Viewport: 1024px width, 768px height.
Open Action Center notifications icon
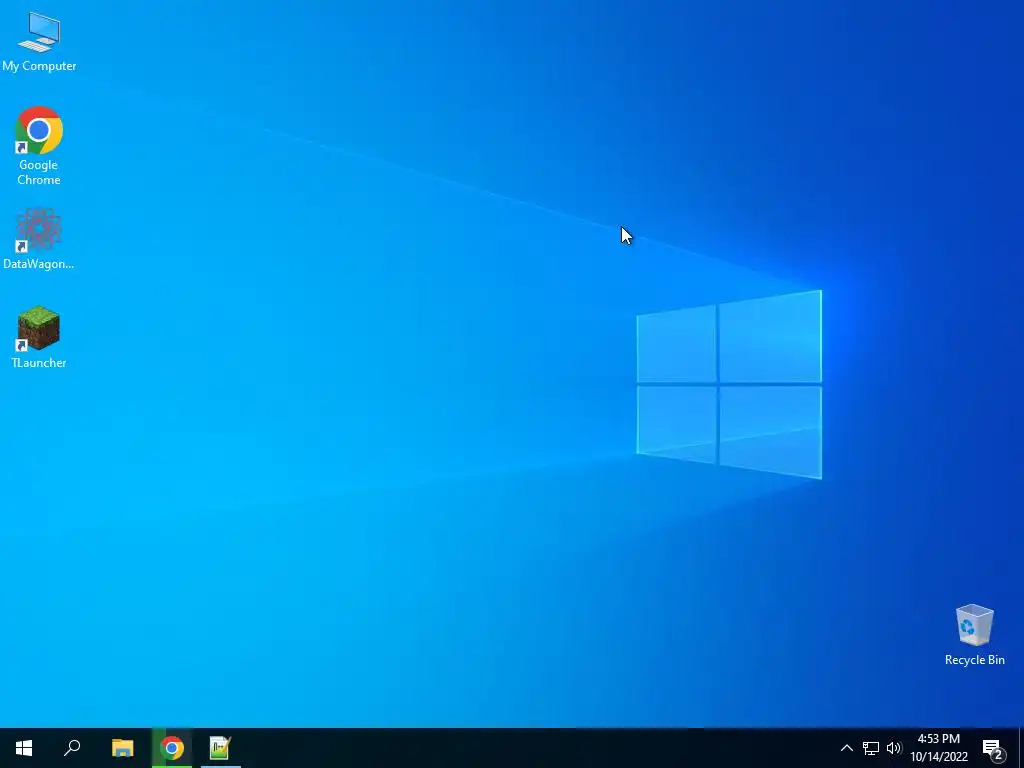click(x=993, y=748)
